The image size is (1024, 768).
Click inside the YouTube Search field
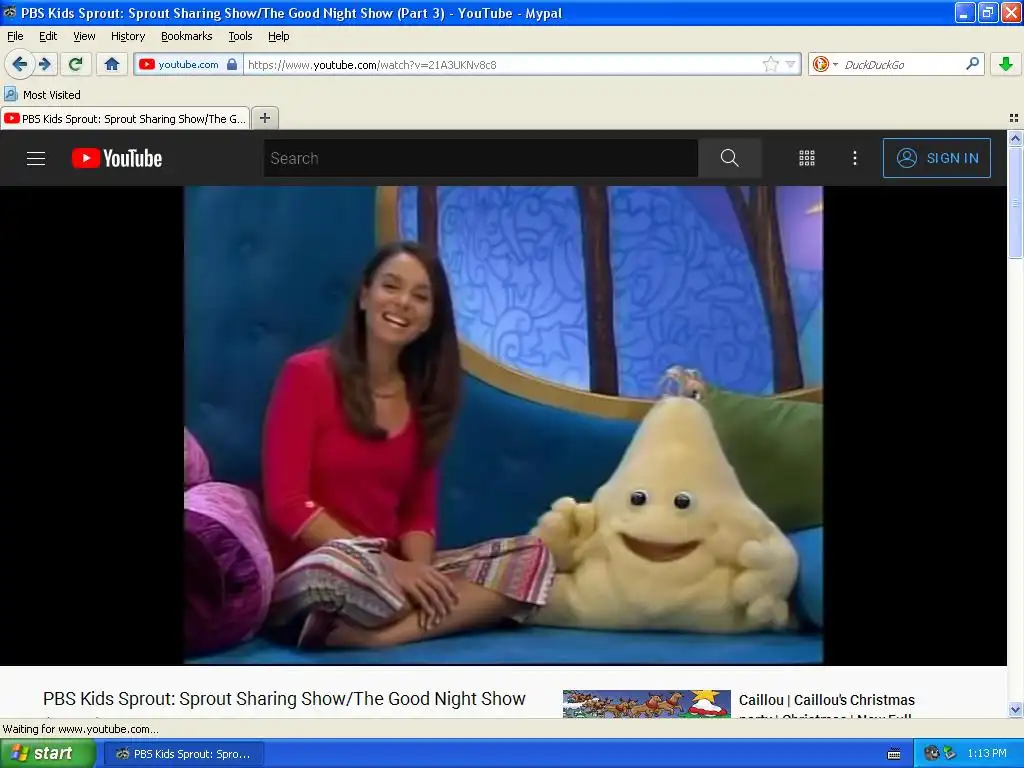(x=481, y=158)
